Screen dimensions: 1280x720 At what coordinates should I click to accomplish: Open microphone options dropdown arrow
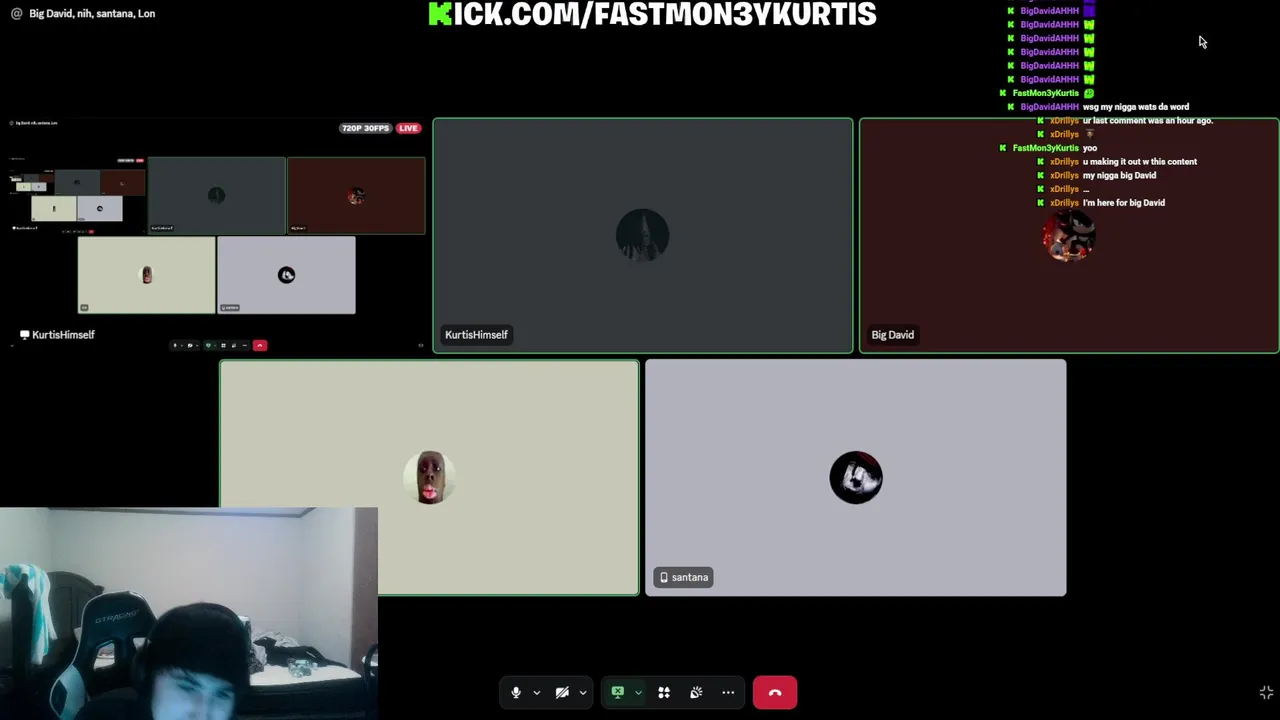(536, 692)
